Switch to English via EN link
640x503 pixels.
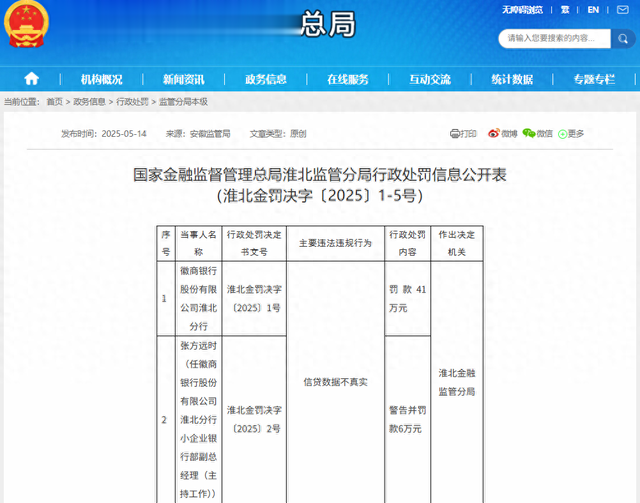(x=593, y=10)
